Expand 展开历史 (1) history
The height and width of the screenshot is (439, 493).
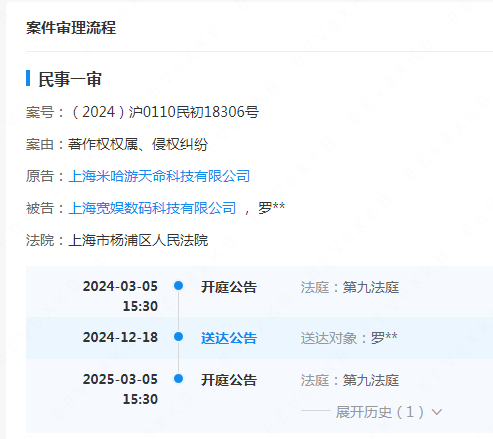[x=380, y=412]
